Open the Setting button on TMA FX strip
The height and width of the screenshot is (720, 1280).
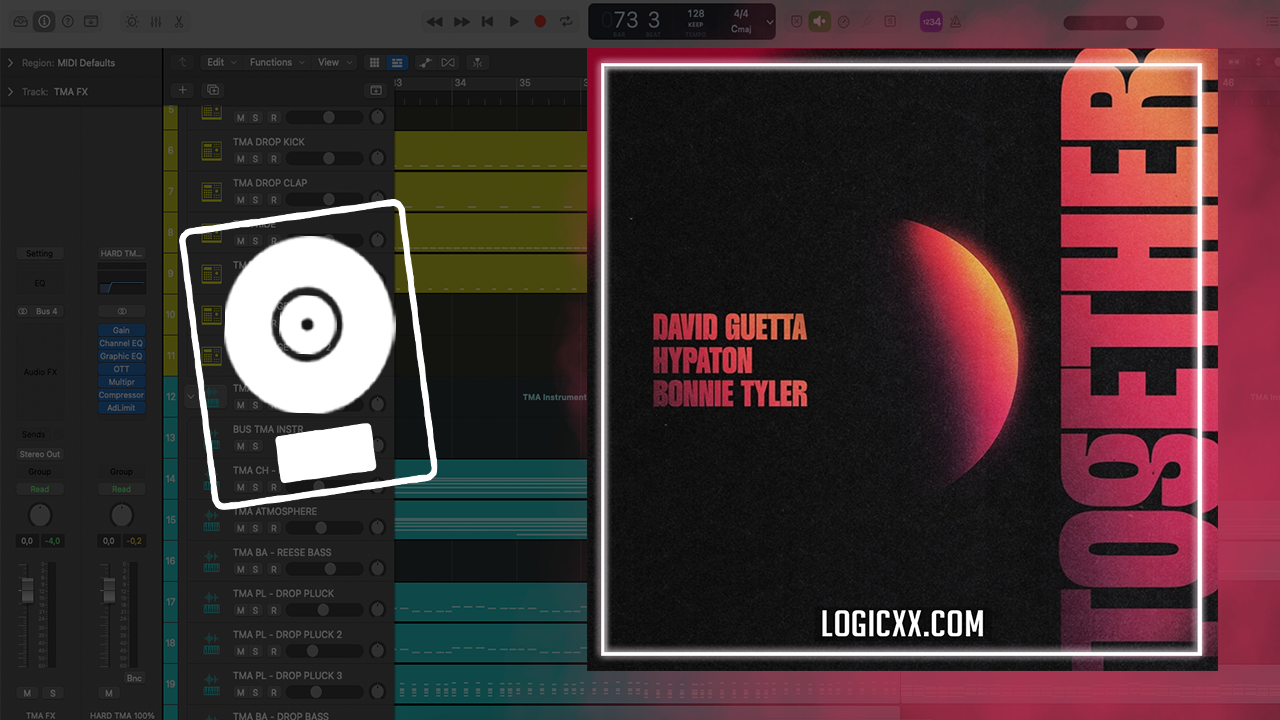pyautogui.click(x=39, y=254)
